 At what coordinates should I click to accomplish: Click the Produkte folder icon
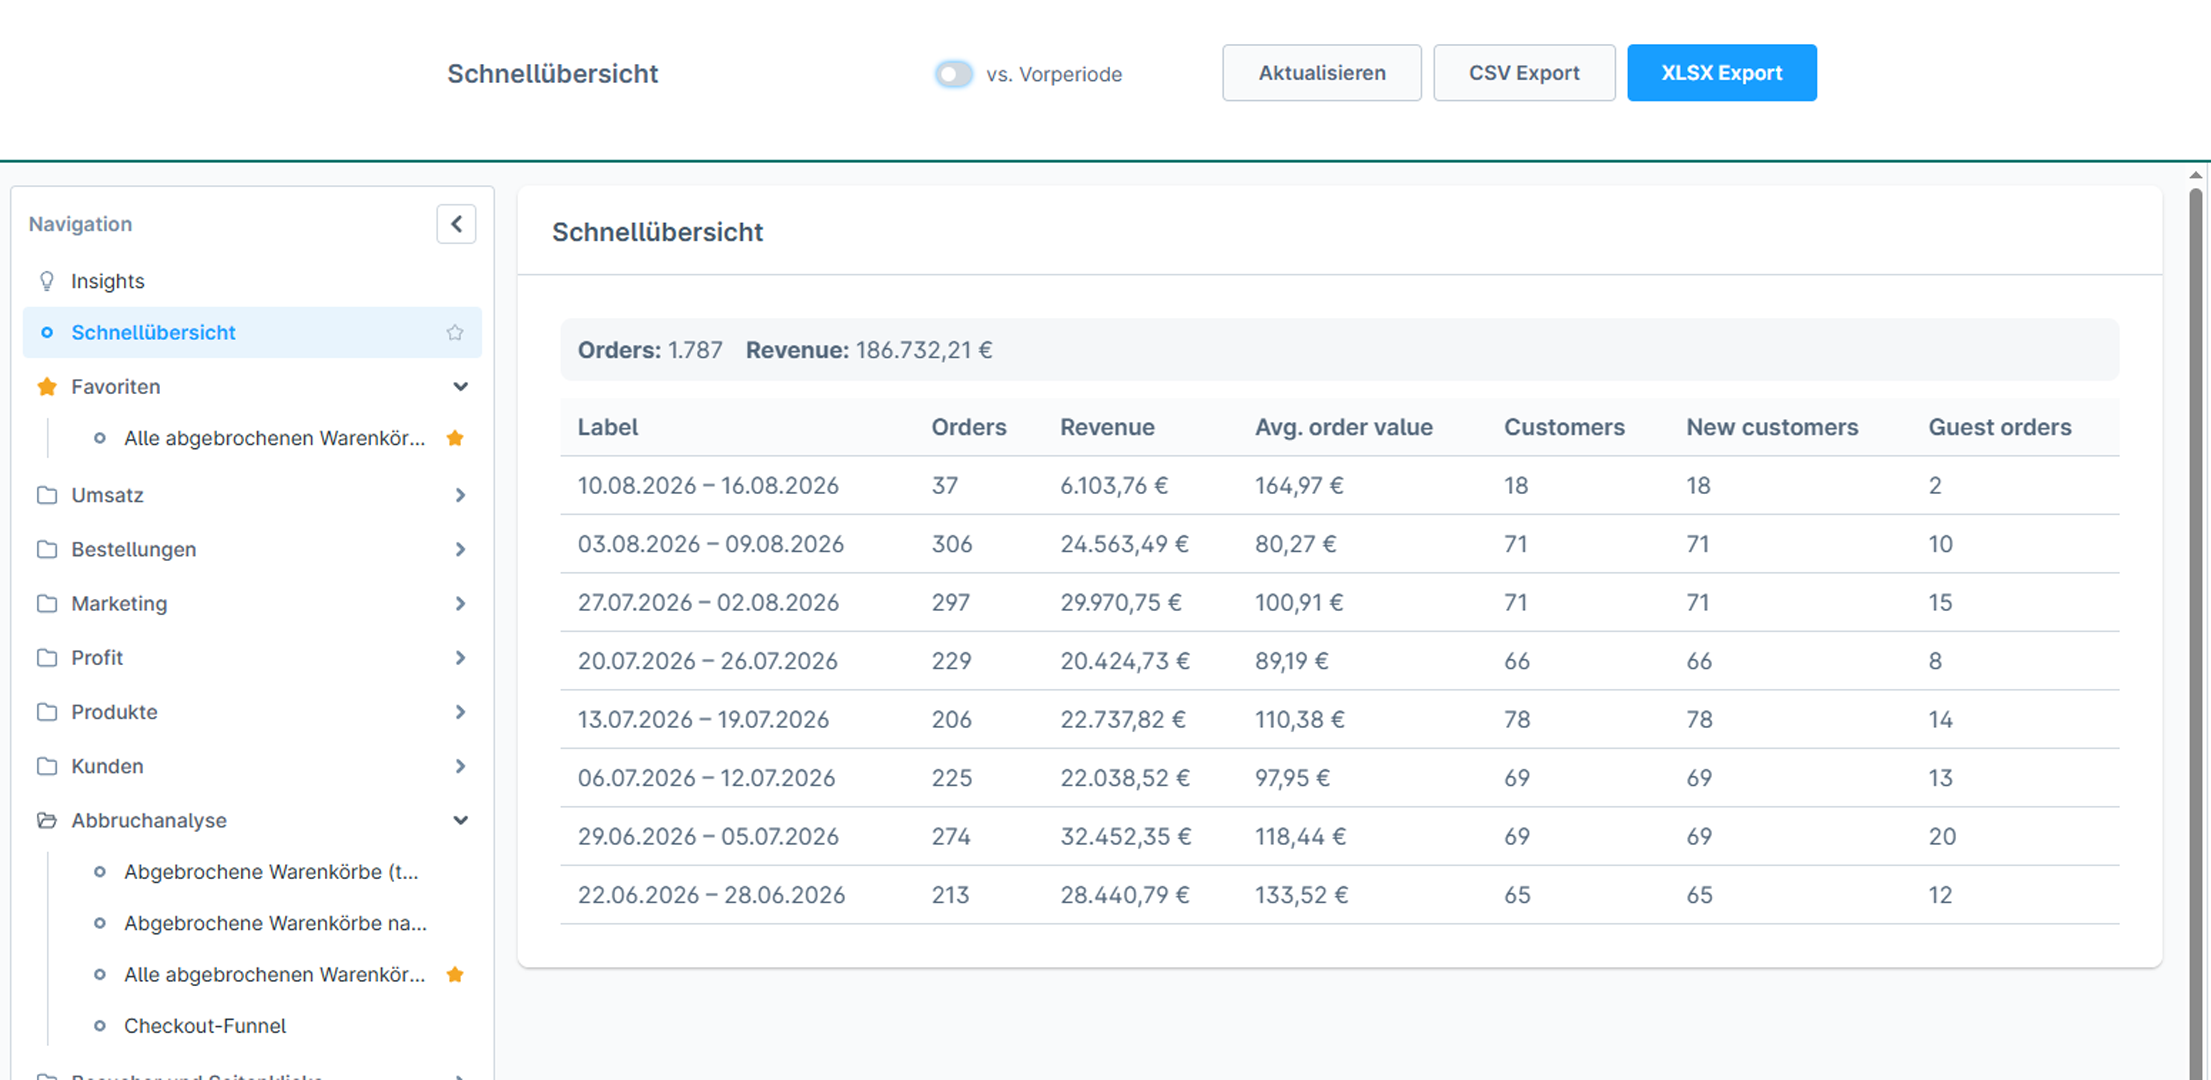pos(47,712)
